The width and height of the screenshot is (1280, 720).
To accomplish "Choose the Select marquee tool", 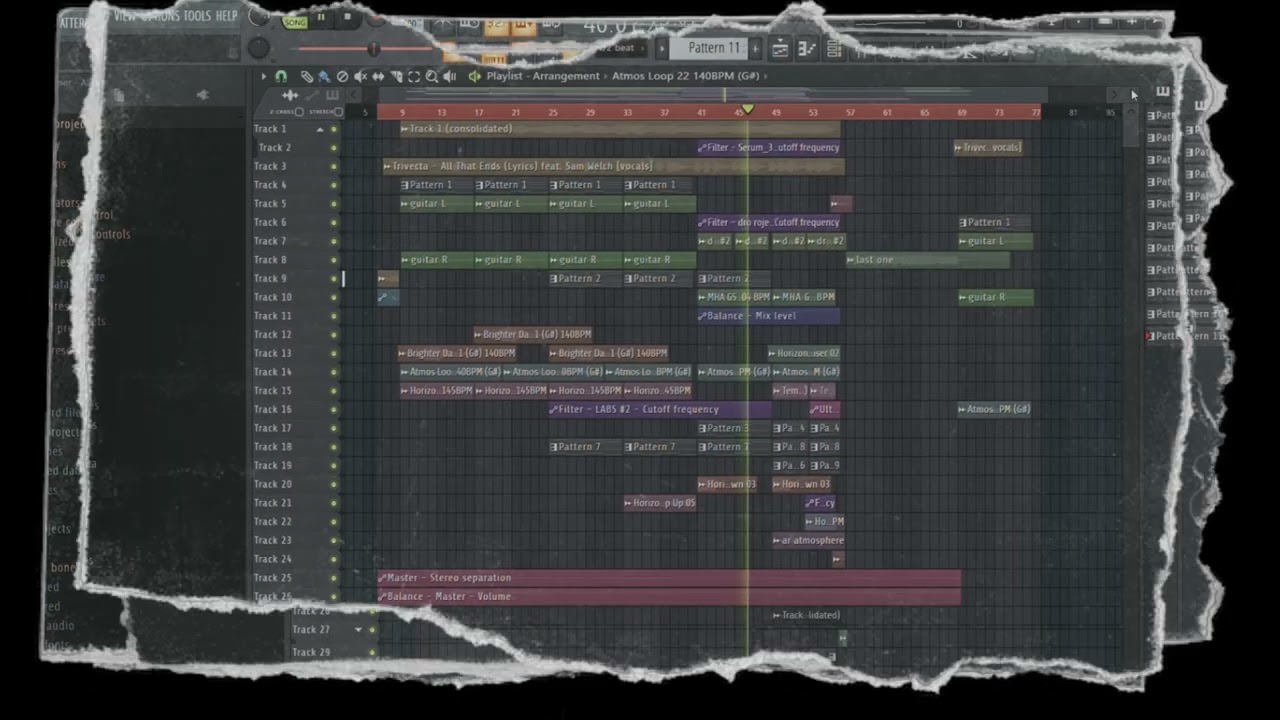I will [x=414, y=76].
